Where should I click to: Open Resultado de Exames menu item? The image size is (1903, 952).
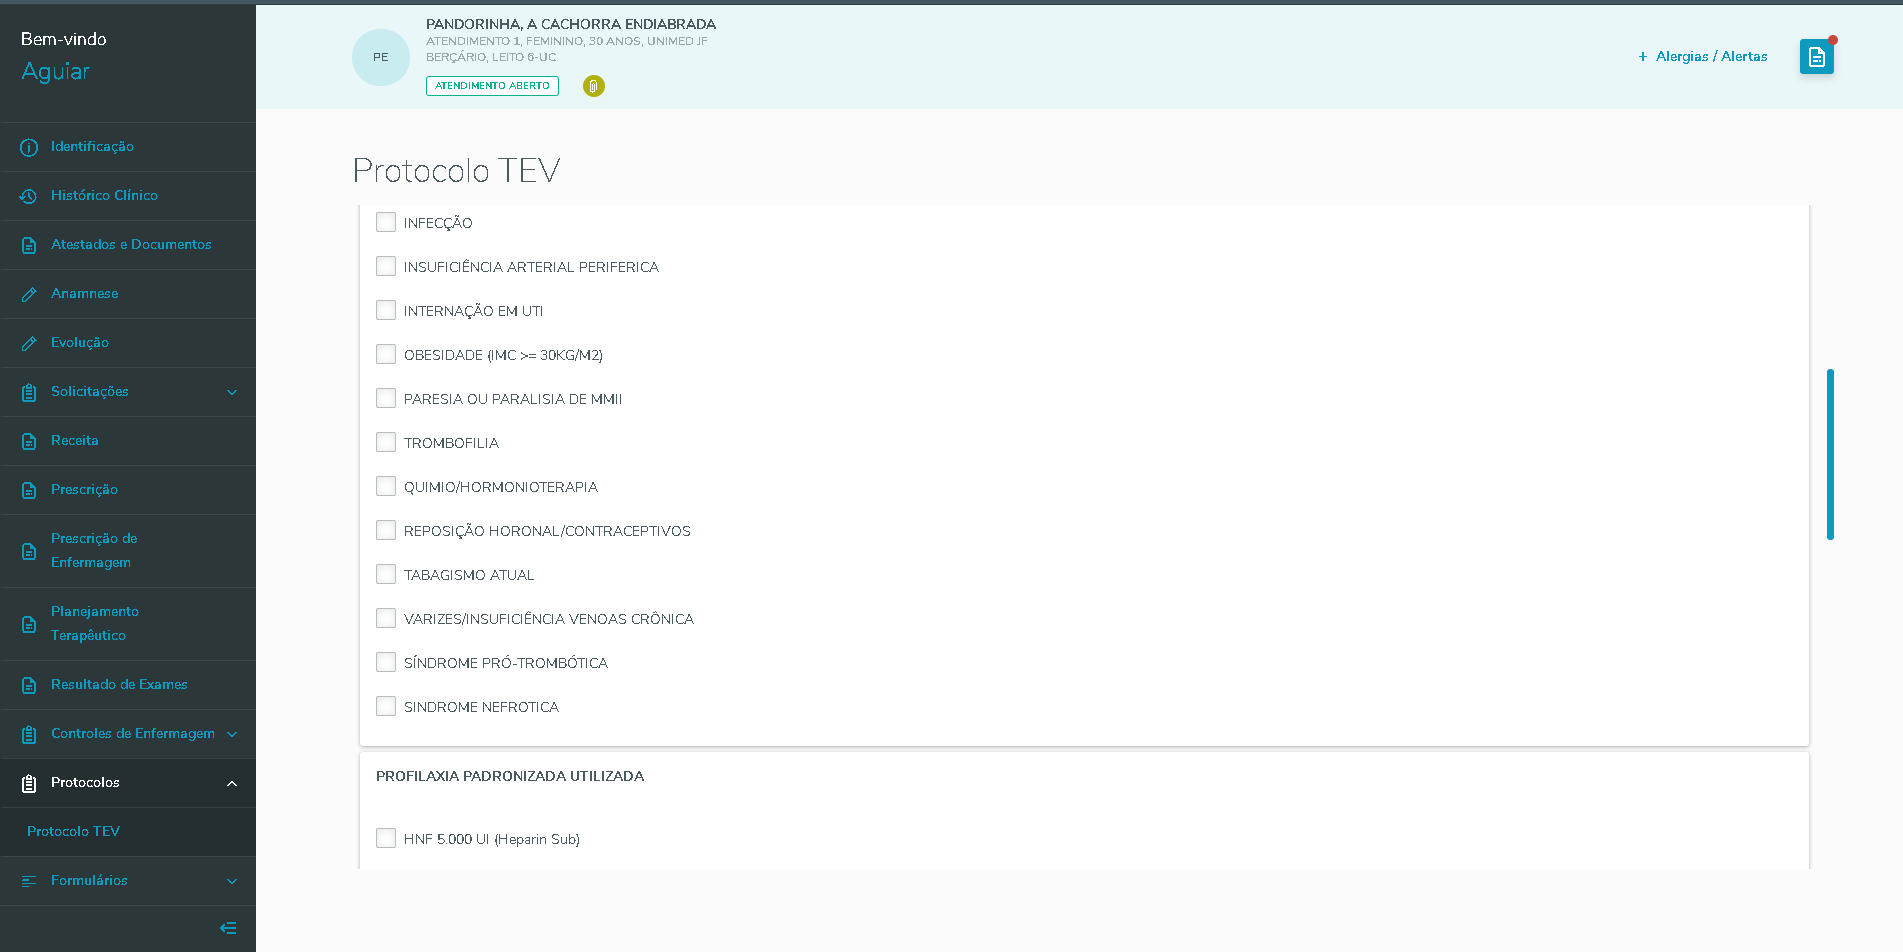(128, 685)
